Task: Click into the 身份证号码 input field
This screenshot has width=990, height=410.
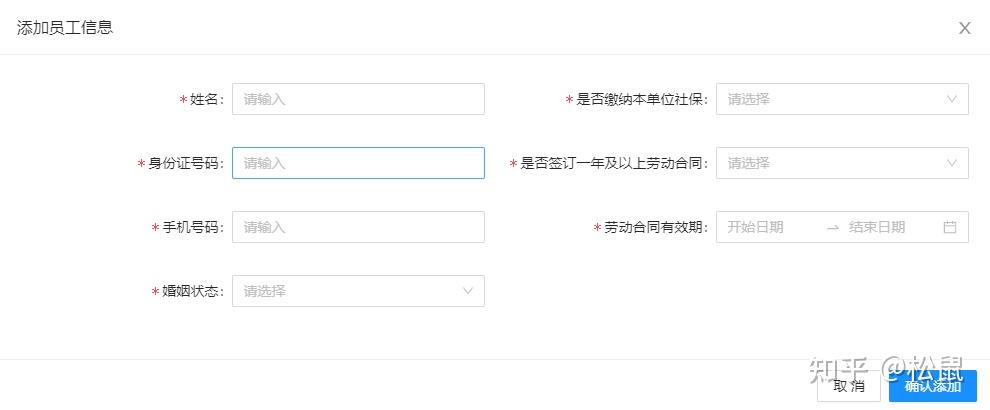Action: pos(358,163)
